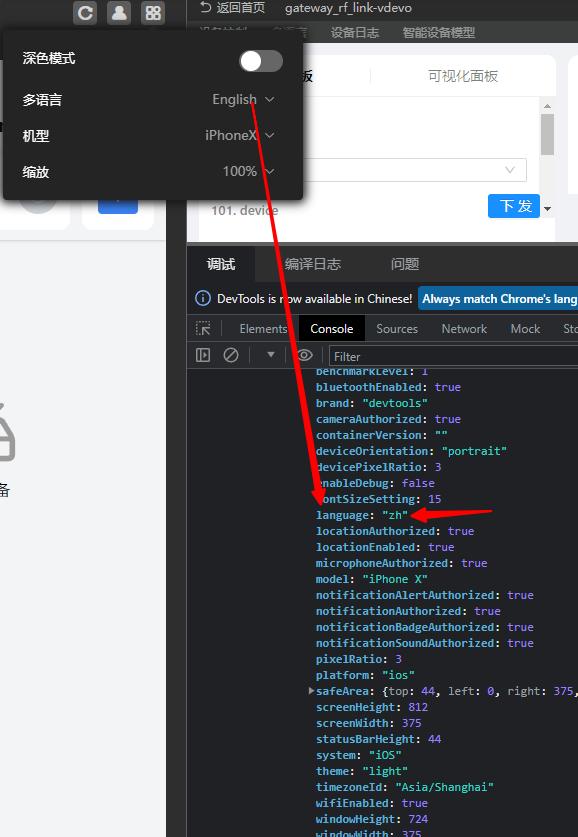Click the vertical scrollbar in the debug panel

(547, 135)
